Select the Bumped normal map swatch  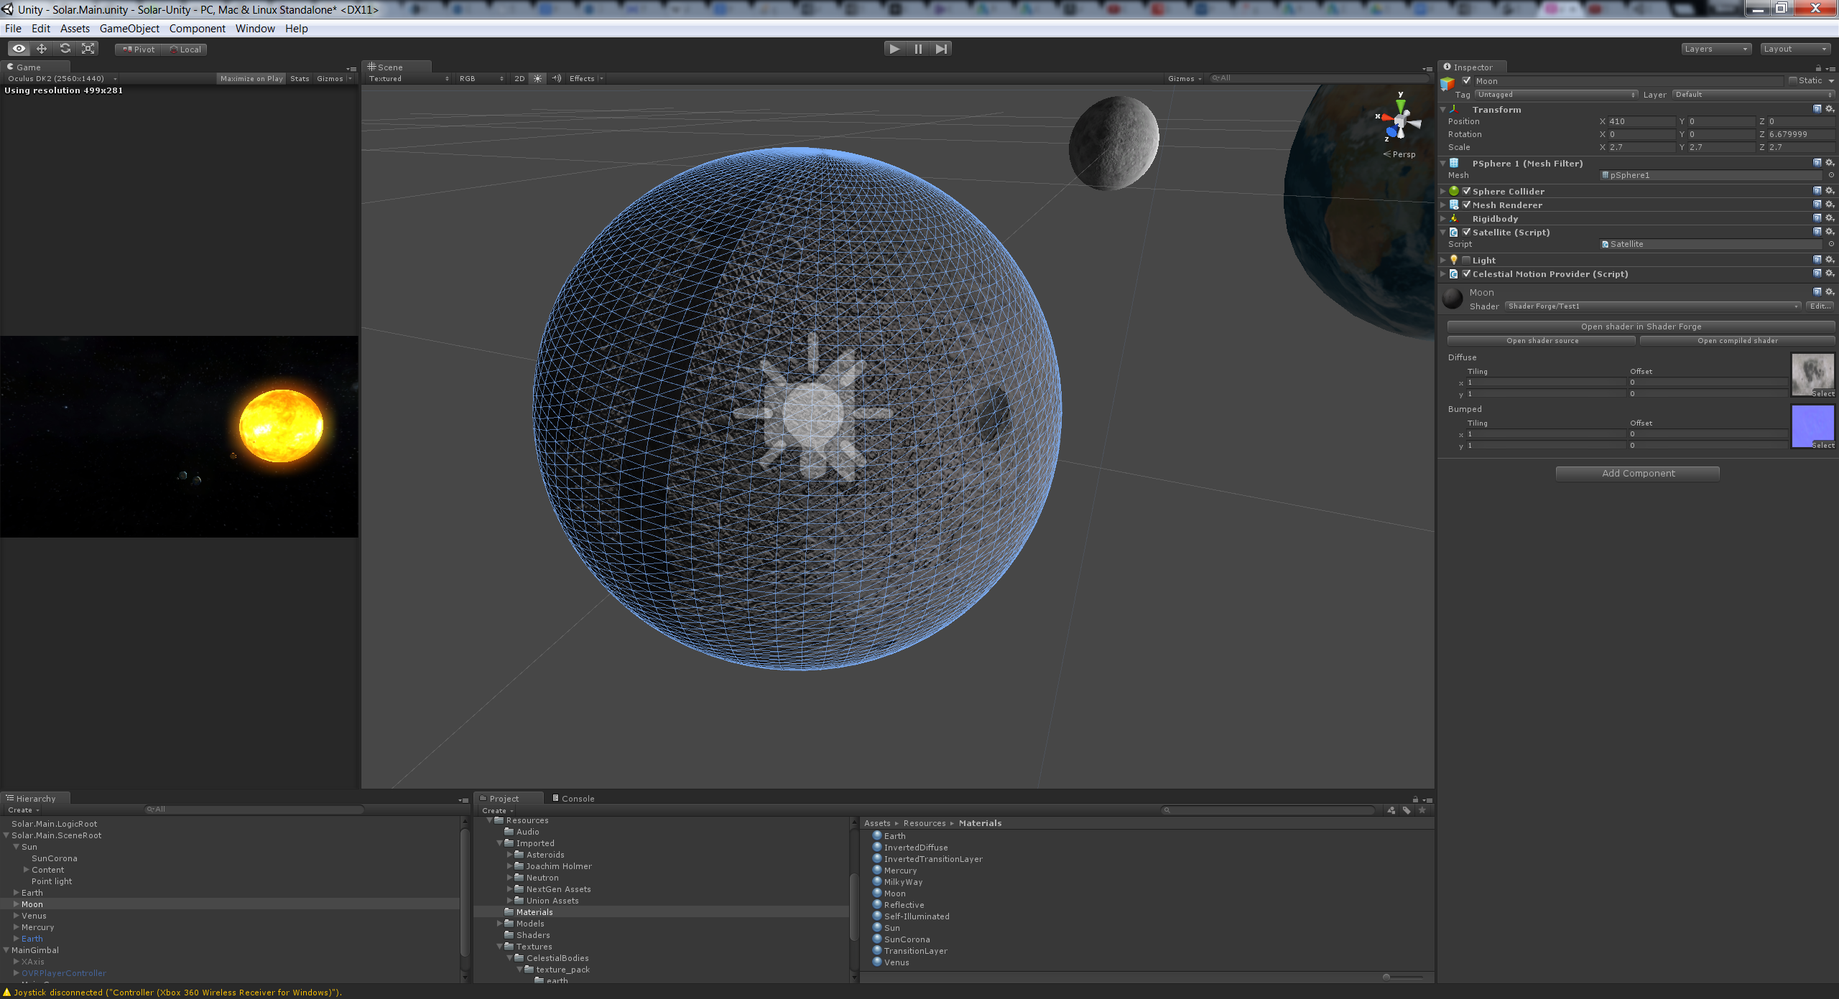tap(1812, 427)
